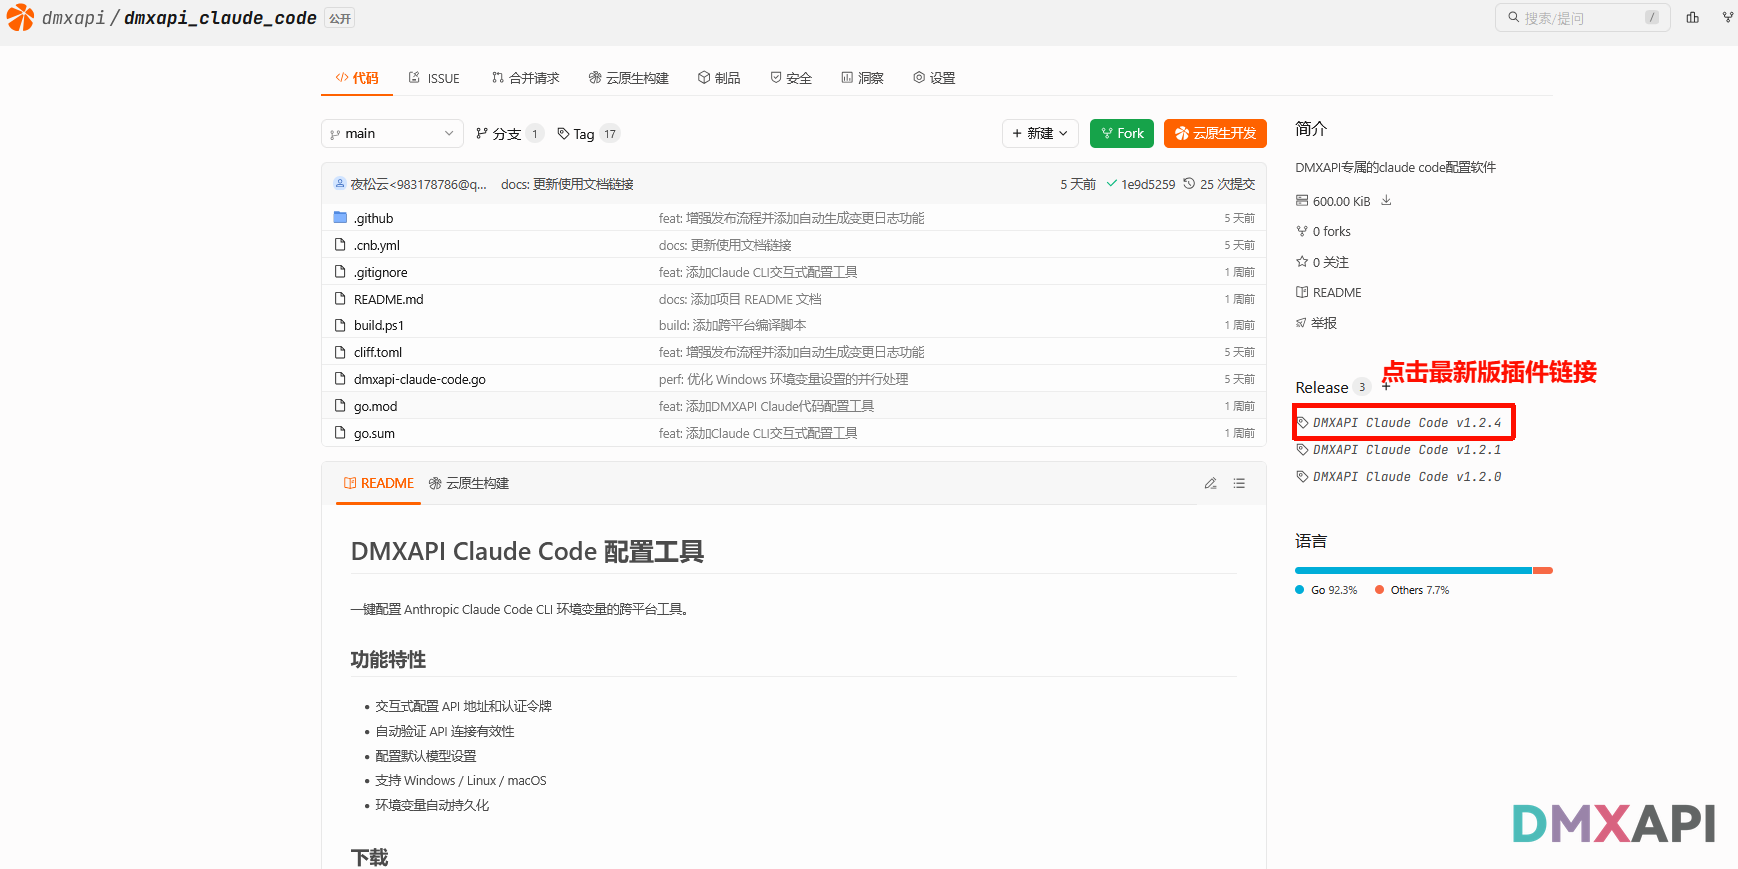Click the CNB logo icon in header
This screenshot has height=869, width=1738.
pos(20,18)
